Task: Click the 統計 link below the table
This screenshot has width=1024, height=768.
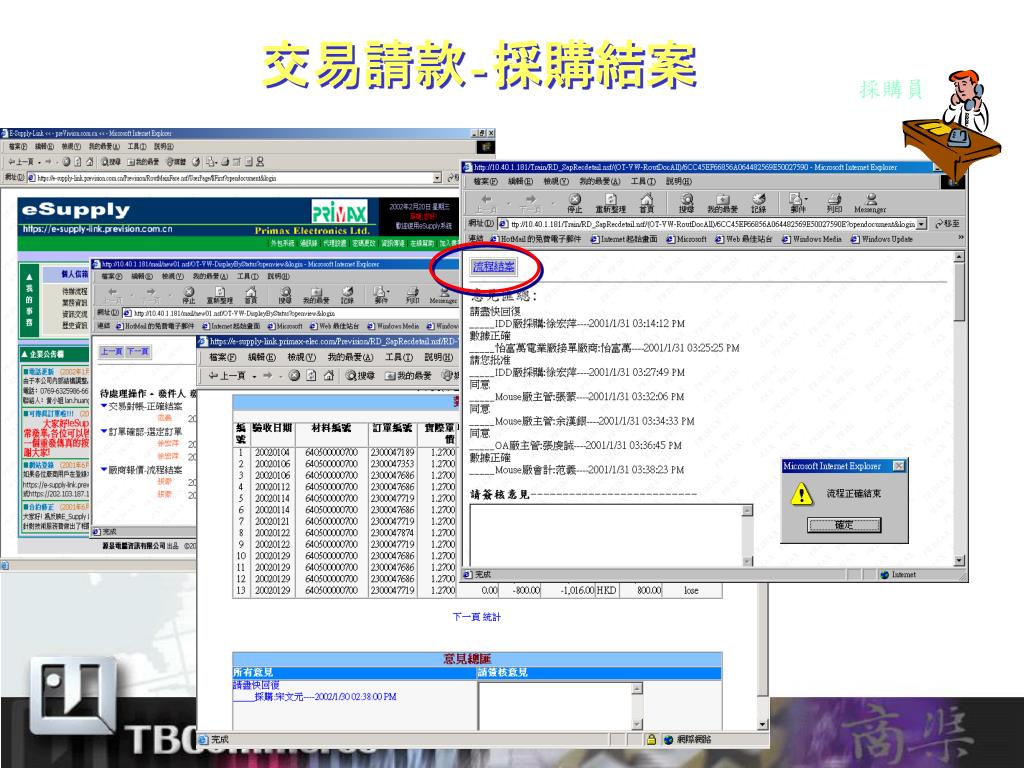Action: pos(492,616)
